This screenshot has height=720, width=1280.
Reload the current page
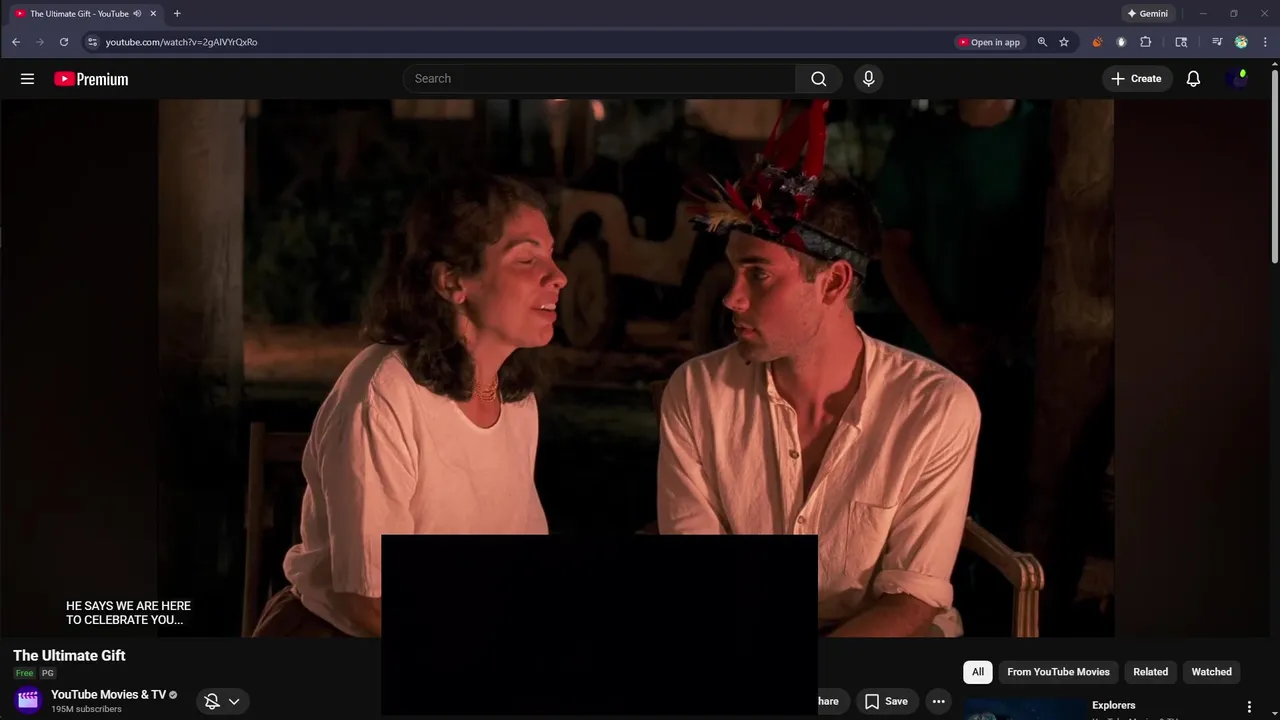coord(64,42)
